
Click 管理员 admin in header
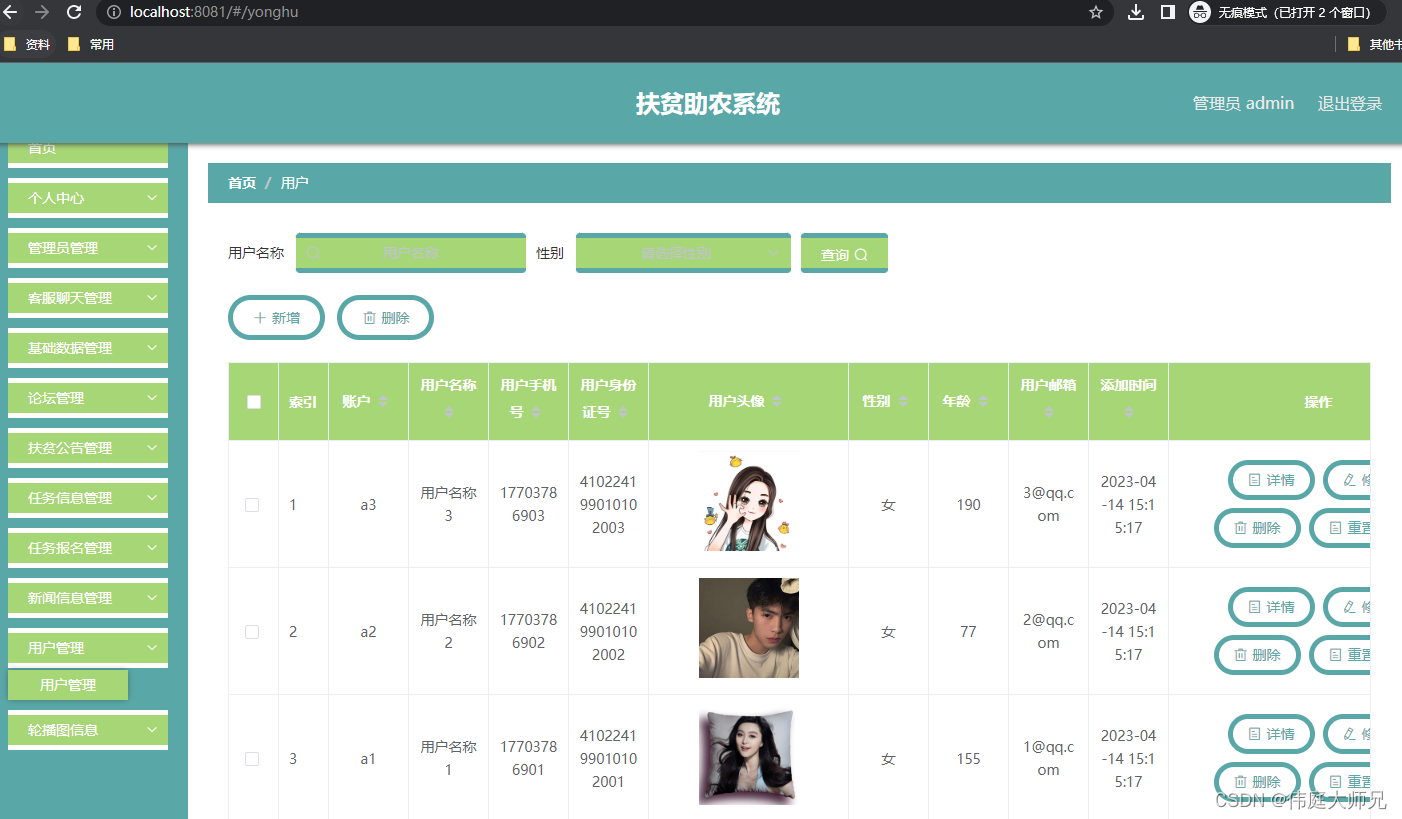click(x=1243, y=104)
